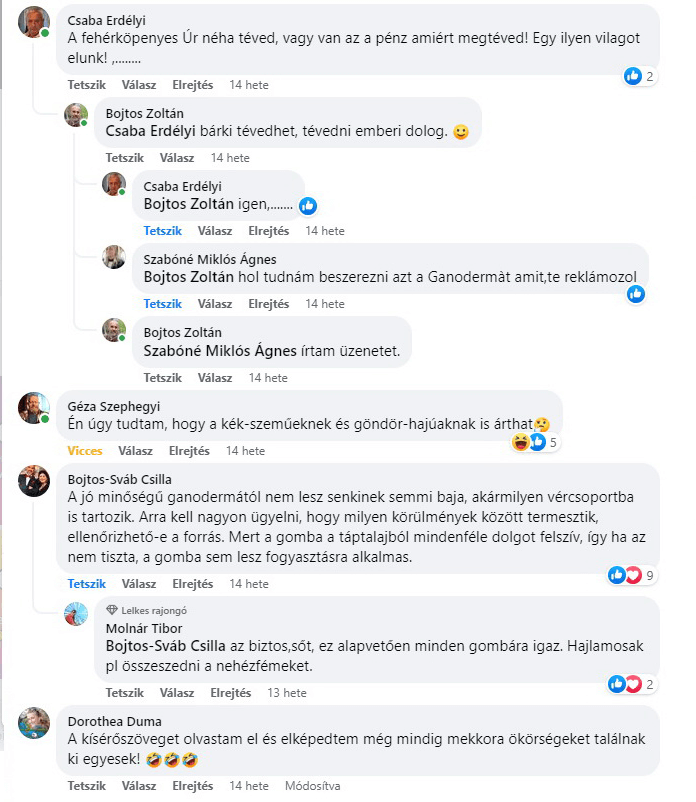Click Dorothea Duma's avatar

(x=35, y=722)
